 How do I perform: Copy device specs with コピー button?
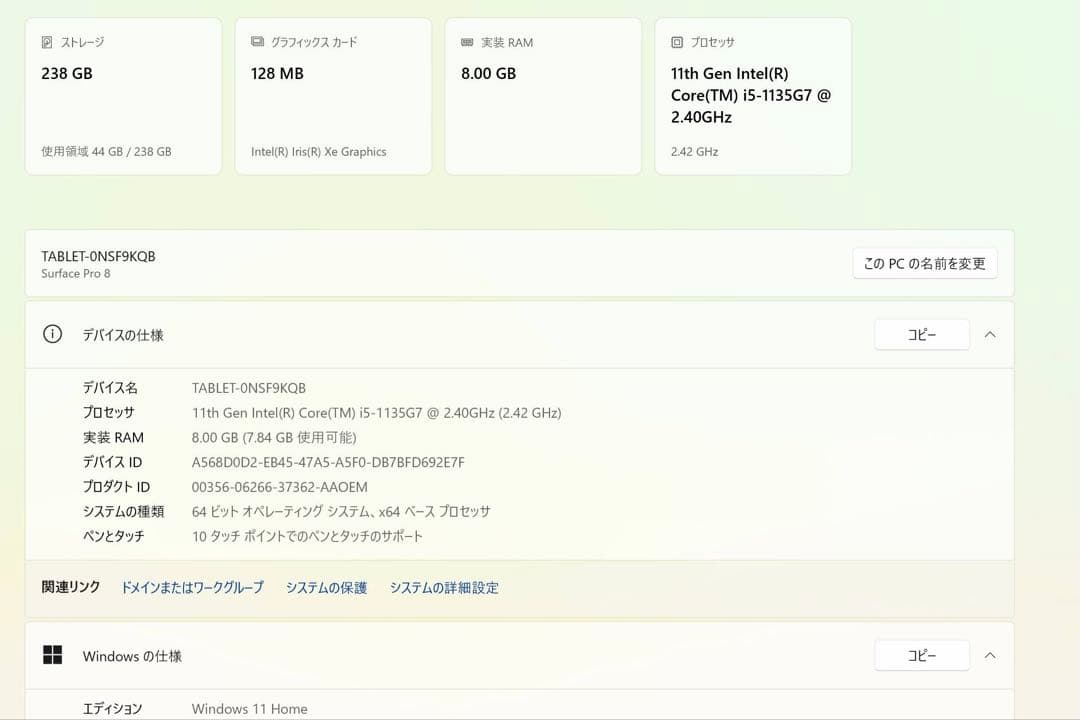(921, 334)
